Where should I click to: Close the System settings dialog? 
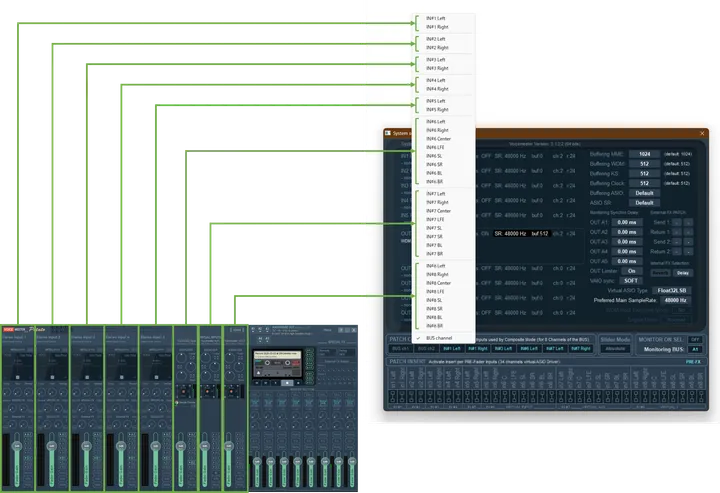click(702, 133)
